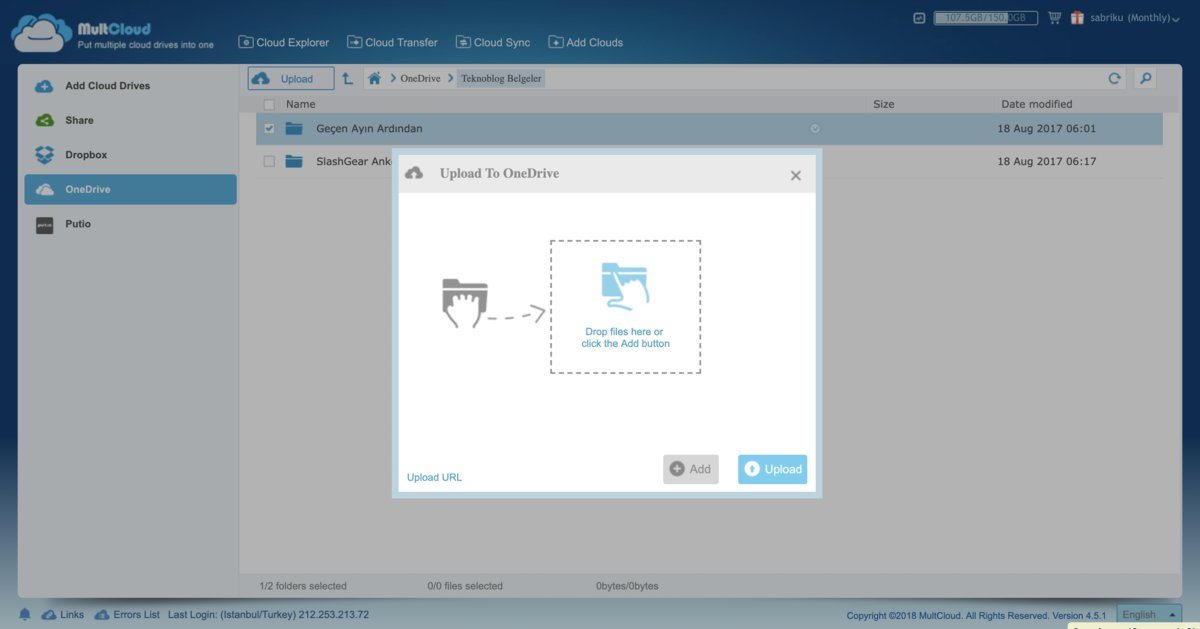Screen dimensions: 1200x629
Task: Toggle the select-all checkbox beside Name
Action: click(269, 104)
